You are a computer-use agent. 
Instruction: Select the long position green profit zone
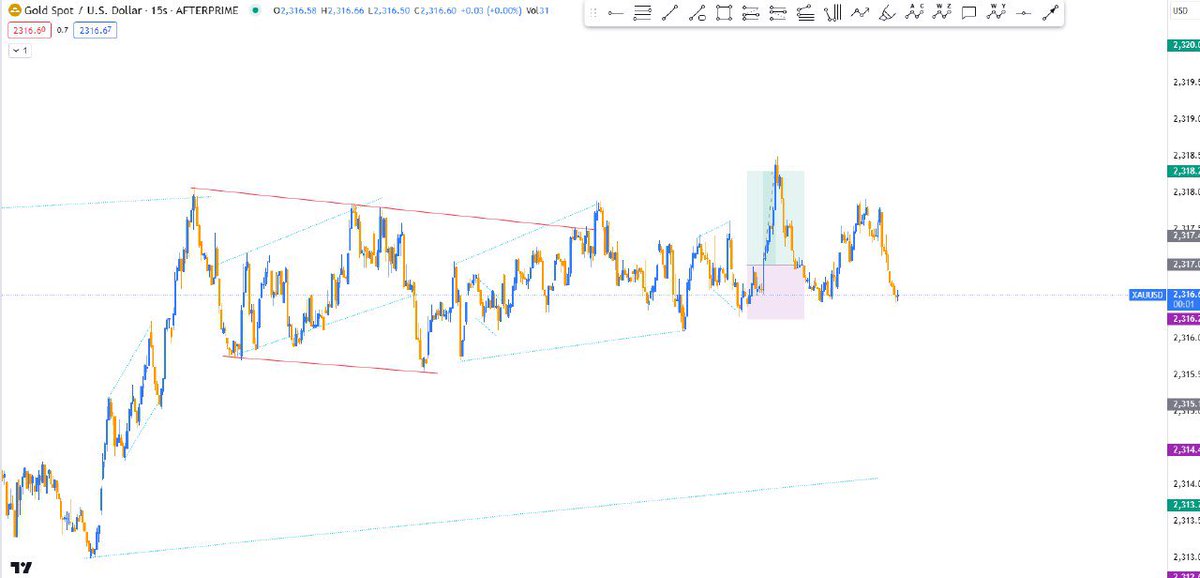point(776,218)
